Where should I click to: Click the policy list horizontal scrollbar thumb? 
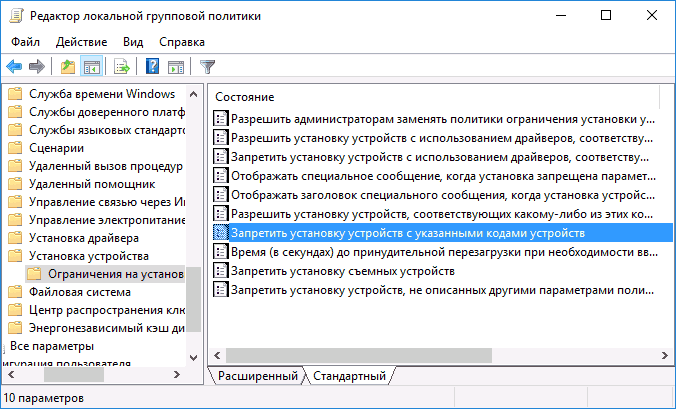[x=359, y=355]
